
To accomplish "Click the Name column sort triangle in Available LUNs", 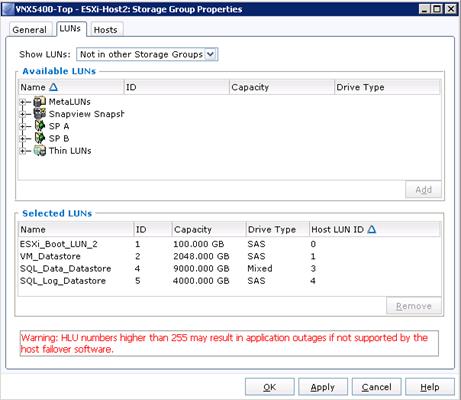I will click(53, 87).
